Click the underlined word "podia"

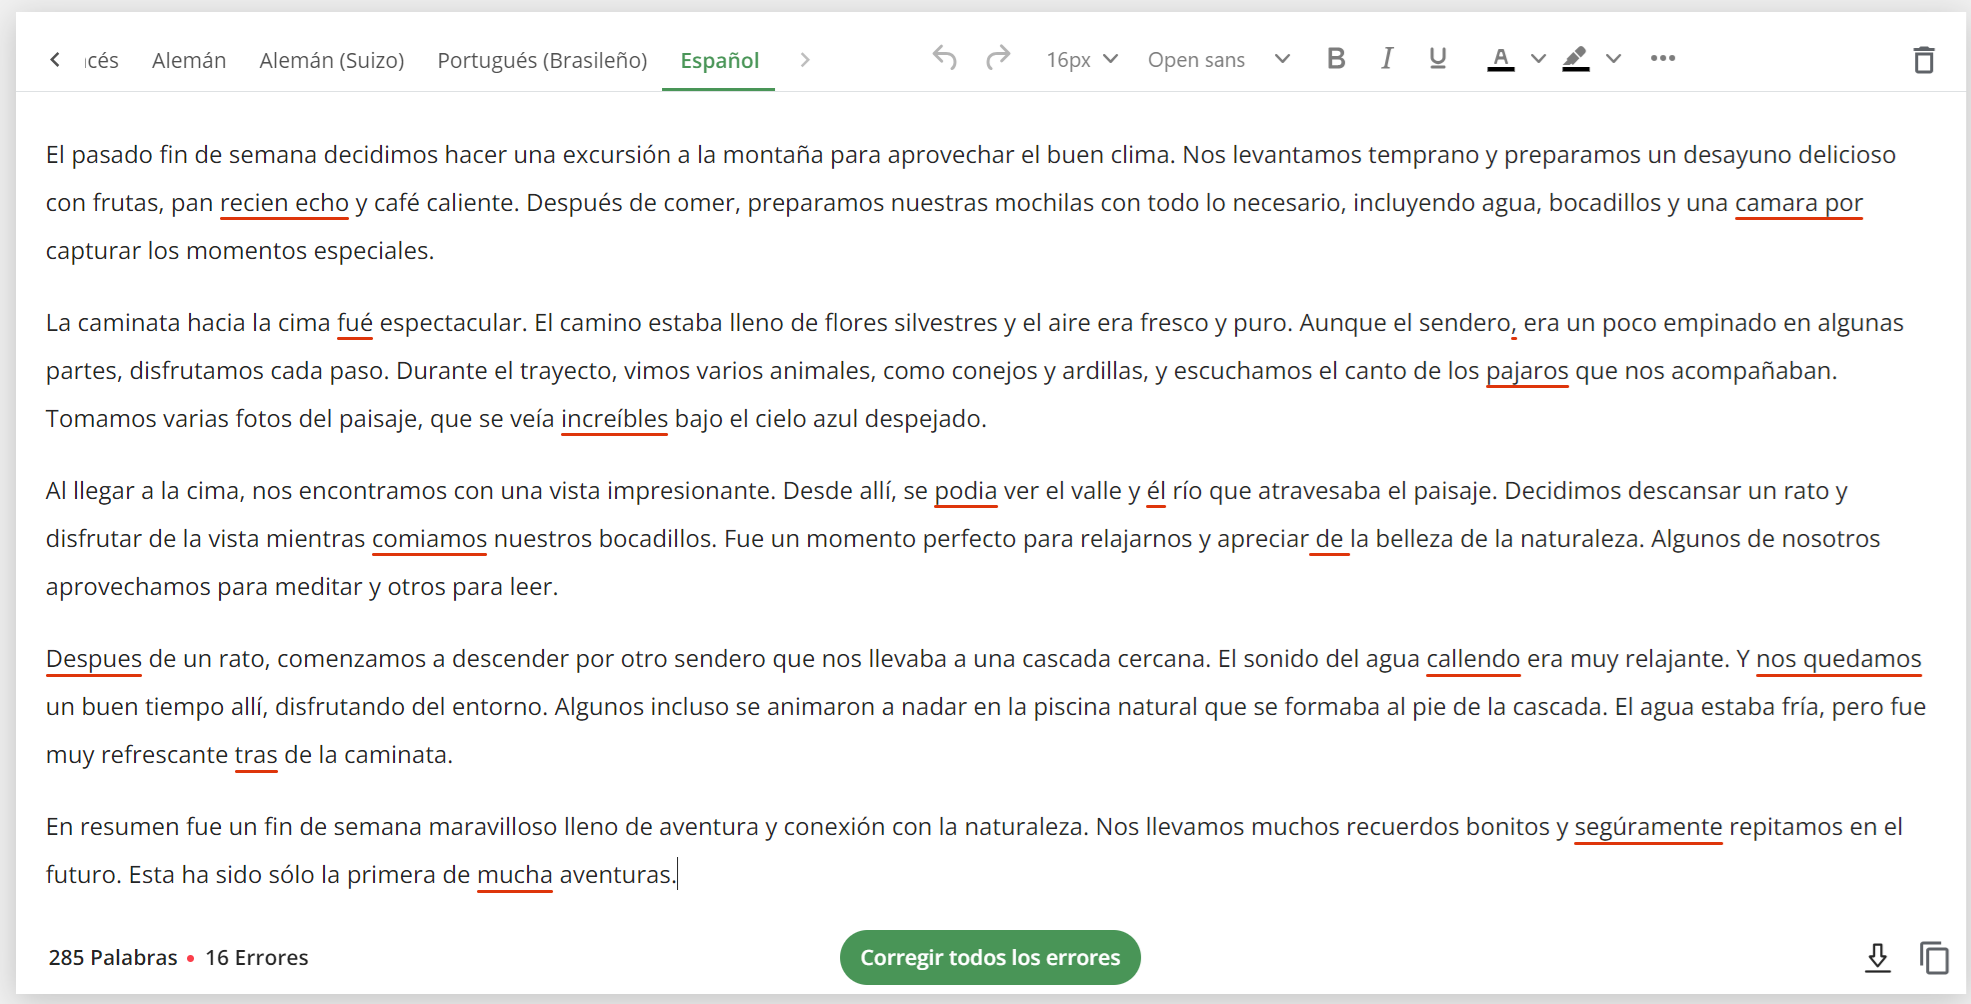[966, 491]
